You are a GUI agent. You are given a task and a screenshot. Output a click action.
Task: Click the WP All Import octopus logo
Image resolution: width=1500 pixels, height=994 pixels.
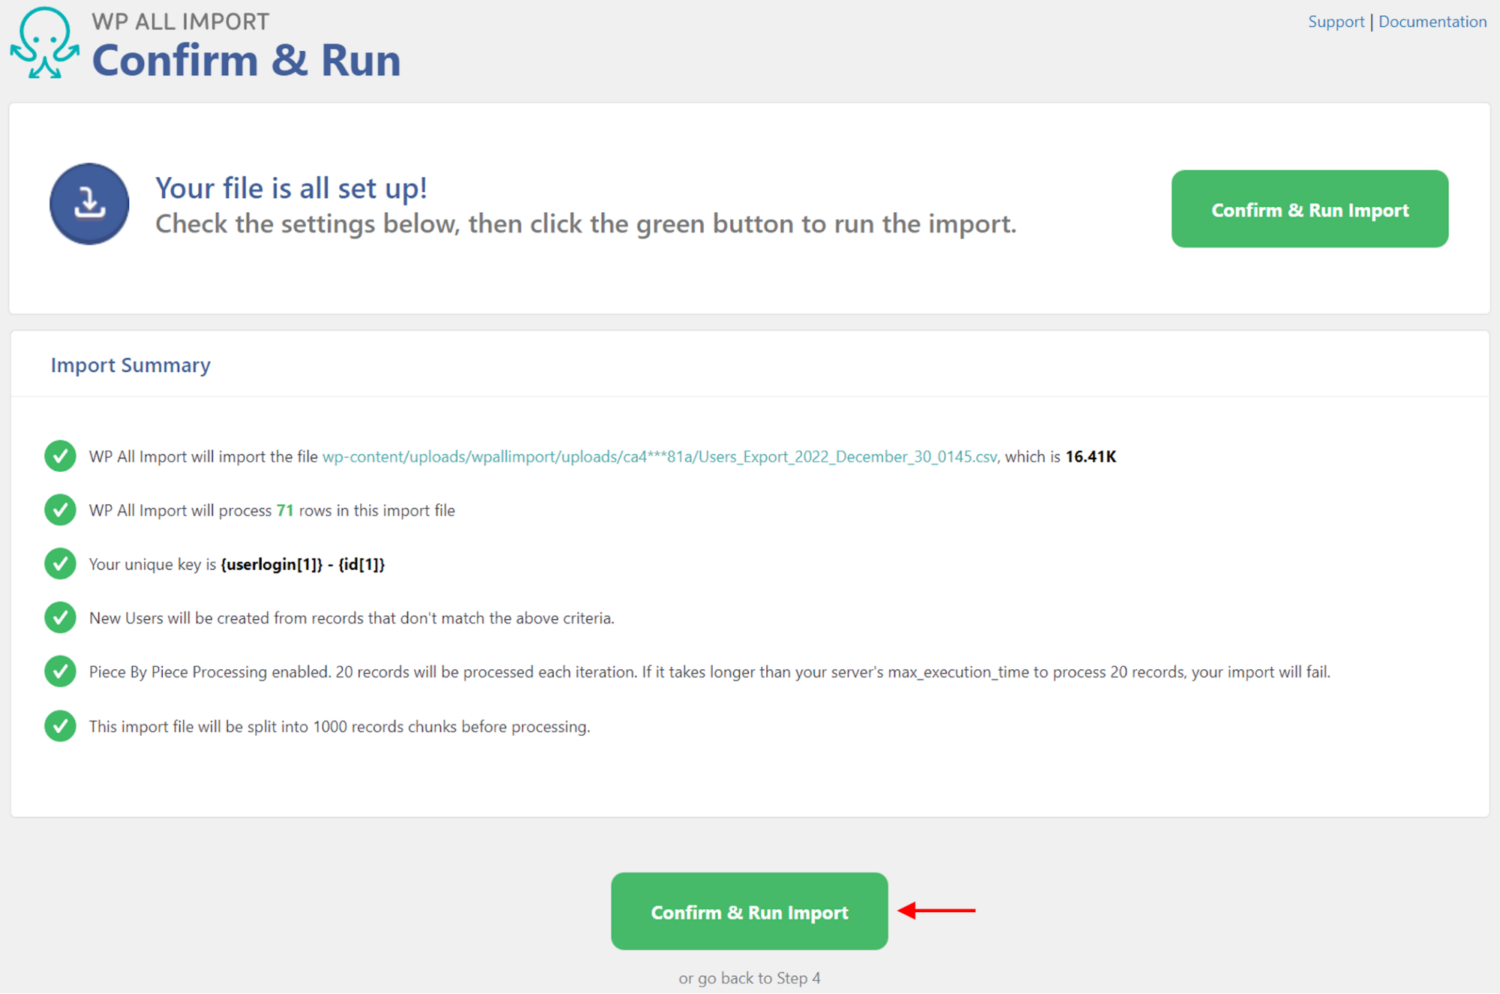click(45, 43)
